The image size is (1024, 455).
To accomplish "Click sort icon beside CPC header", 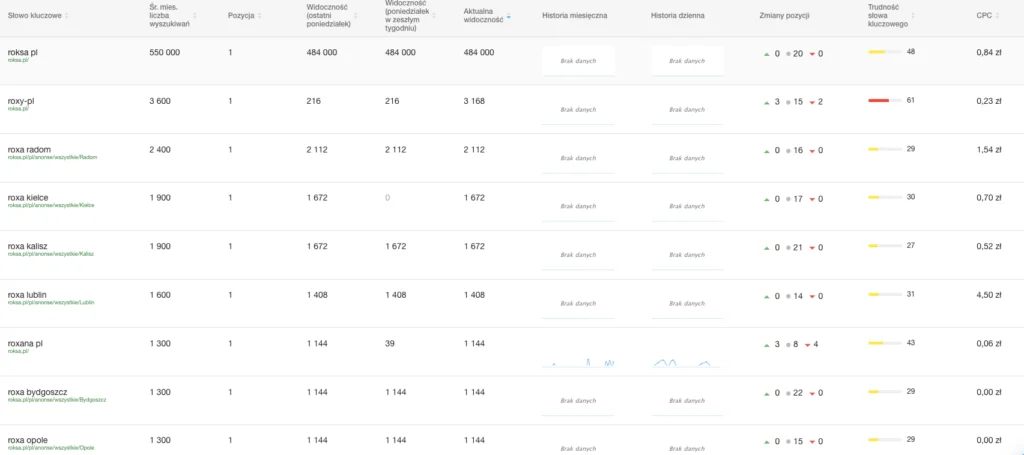I will point(998,16).
